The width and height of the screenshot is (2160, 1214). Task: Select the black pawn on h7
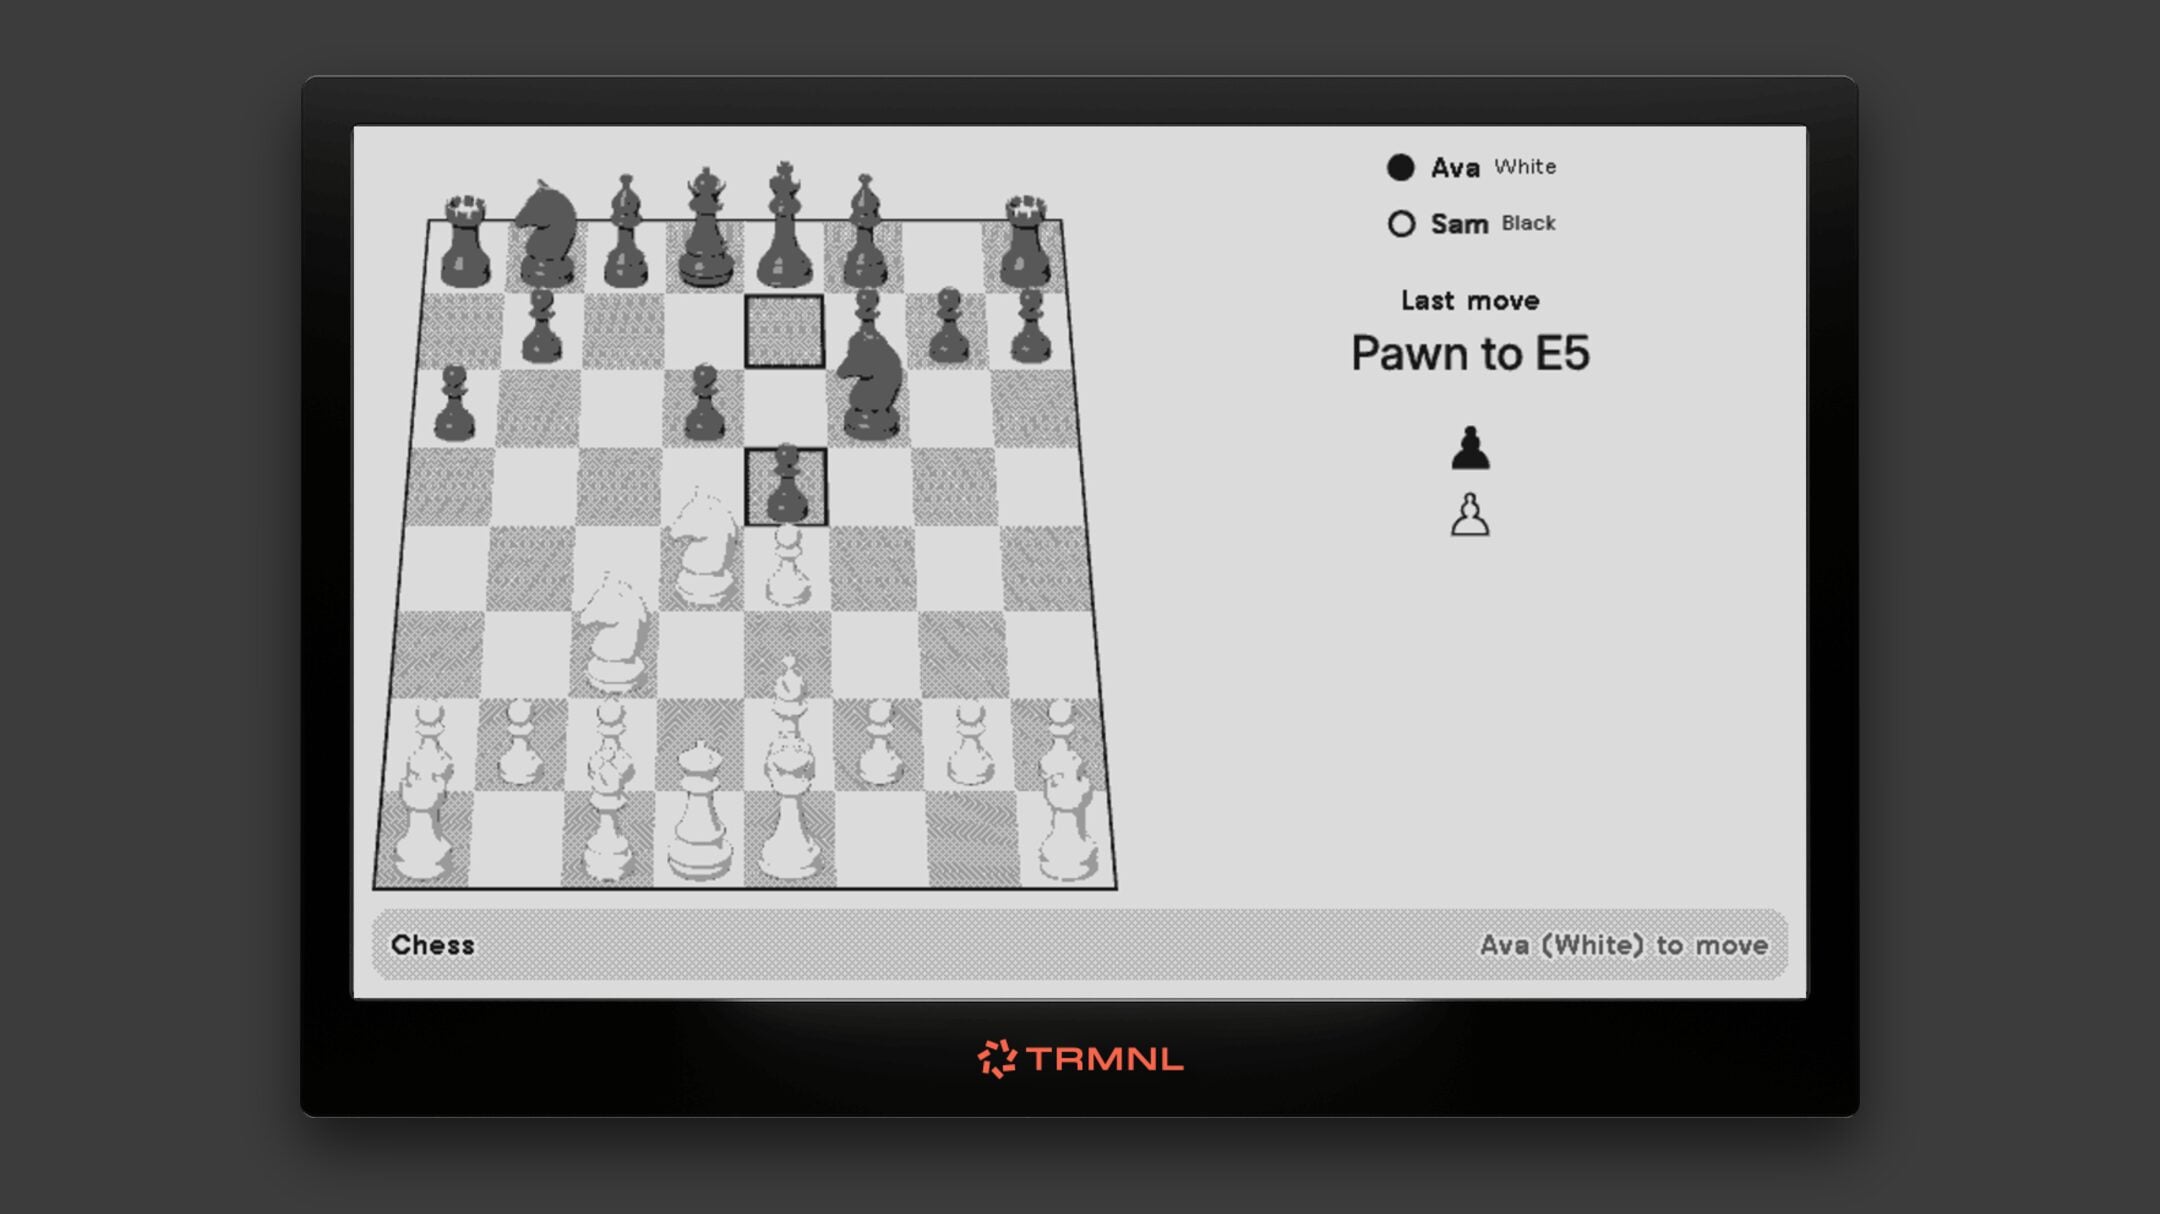1031,325
